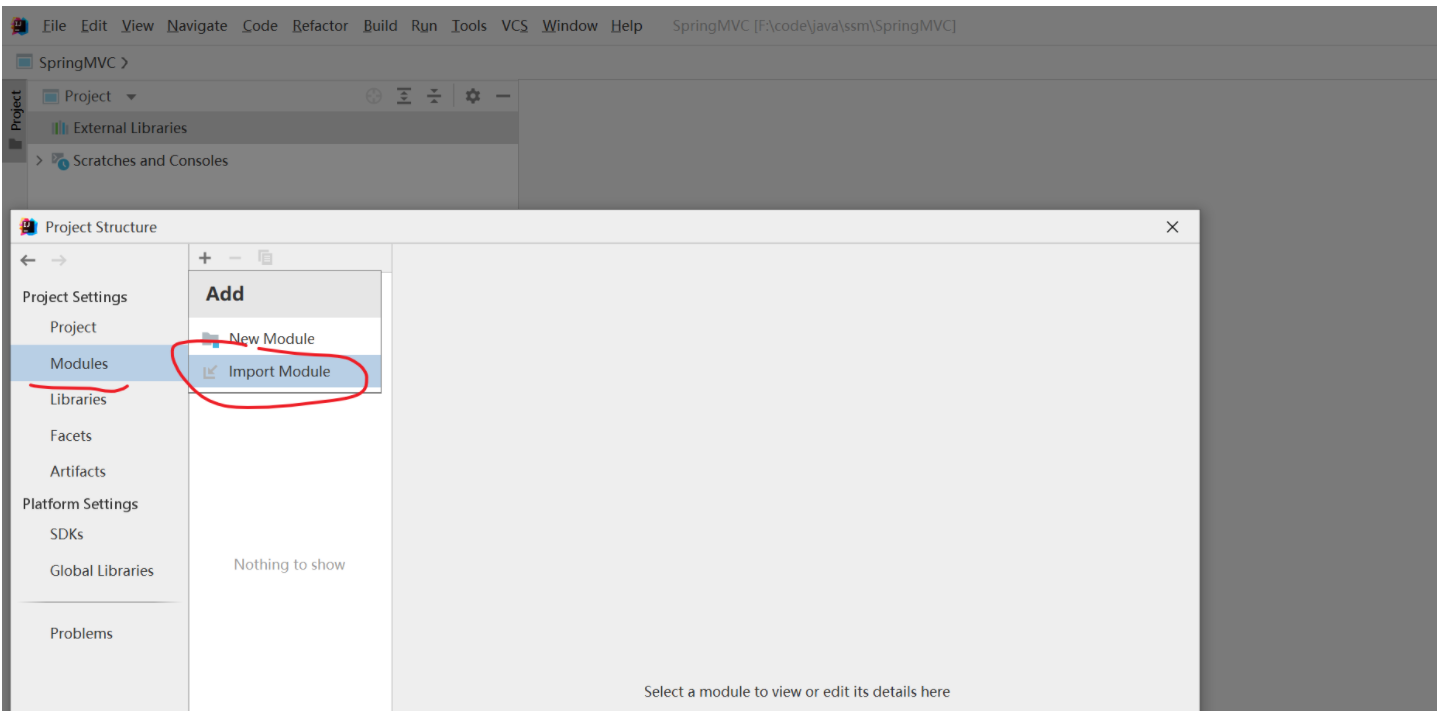This screenshot has width=1437, height=711.
Task: Click the Project view folder icon
Action: coord(50,97)
